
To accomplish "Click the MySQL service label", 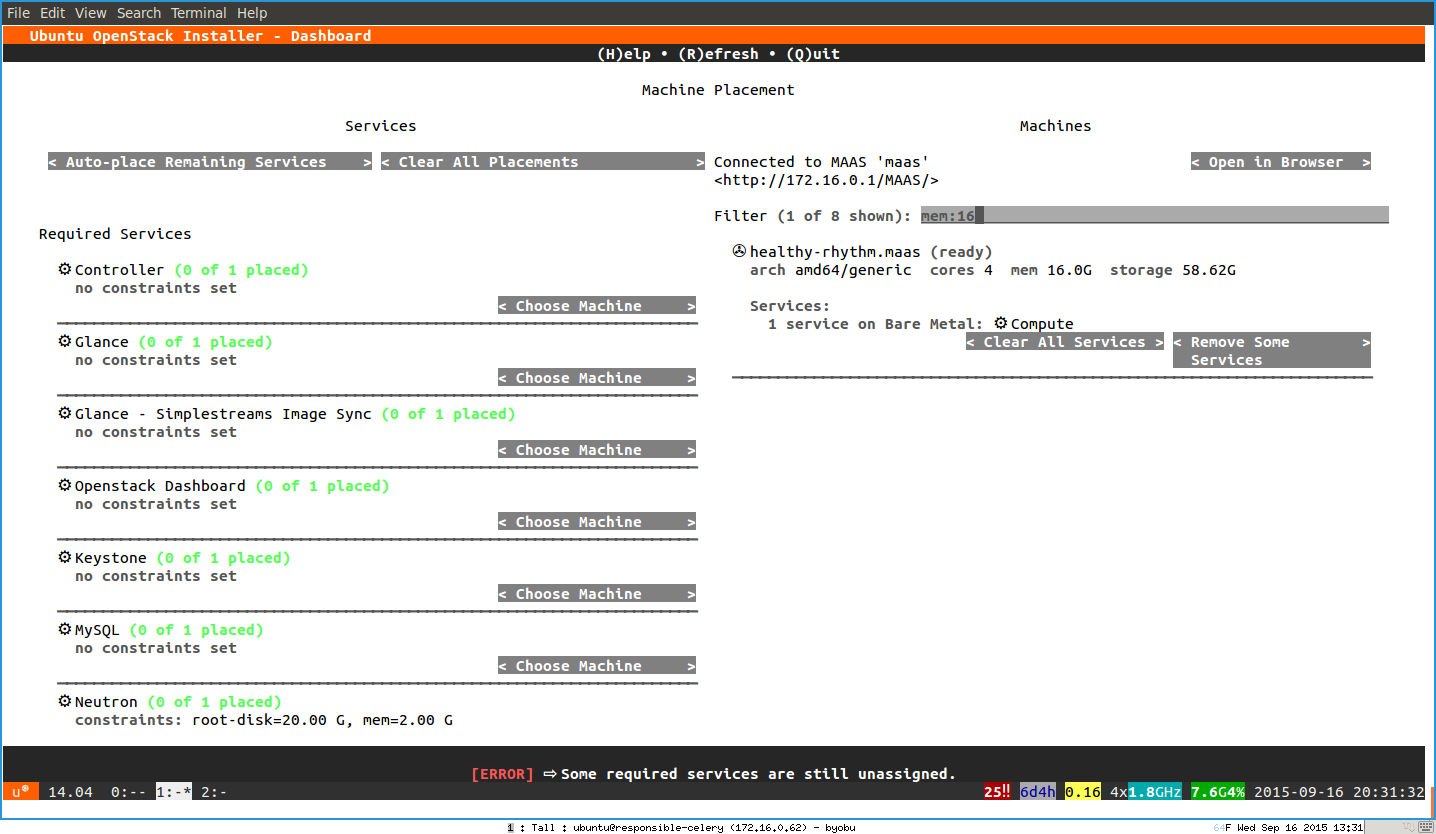I will pos(97,630).
